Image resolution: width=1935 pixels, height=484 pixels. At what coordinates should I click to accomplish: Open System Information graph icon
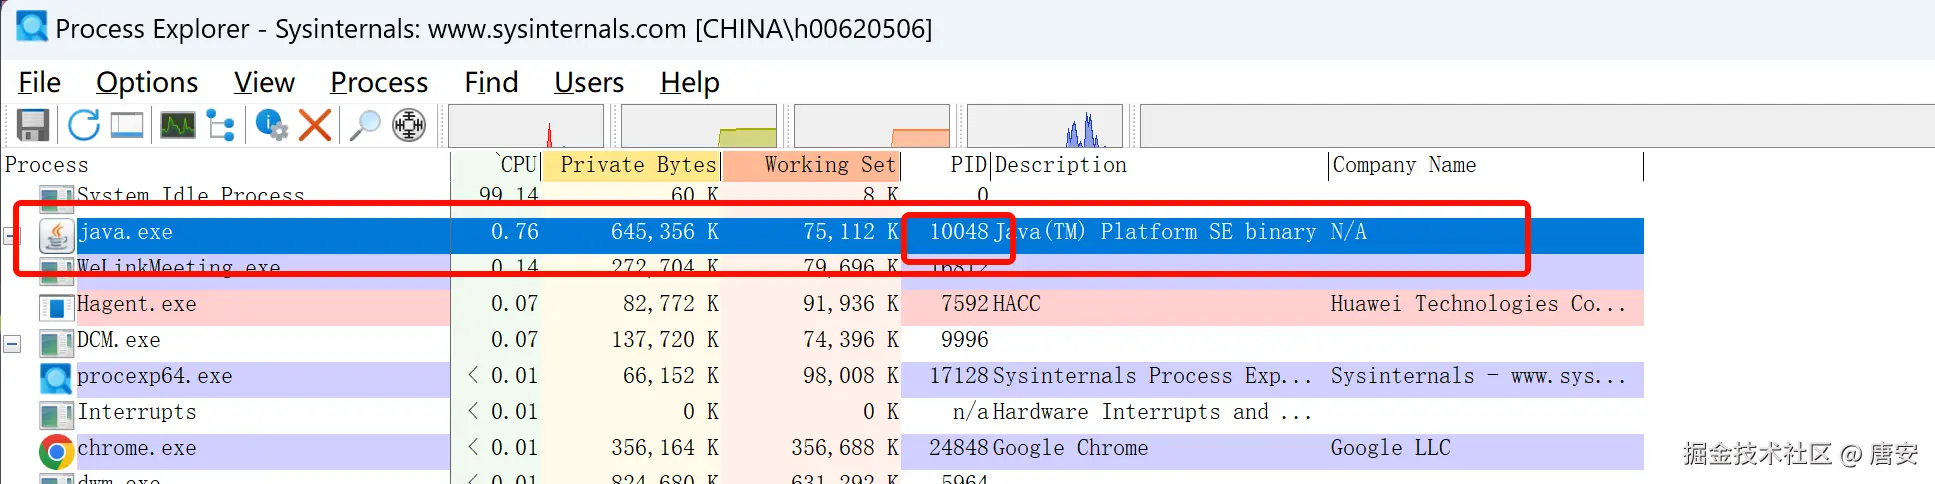point(178,125)
